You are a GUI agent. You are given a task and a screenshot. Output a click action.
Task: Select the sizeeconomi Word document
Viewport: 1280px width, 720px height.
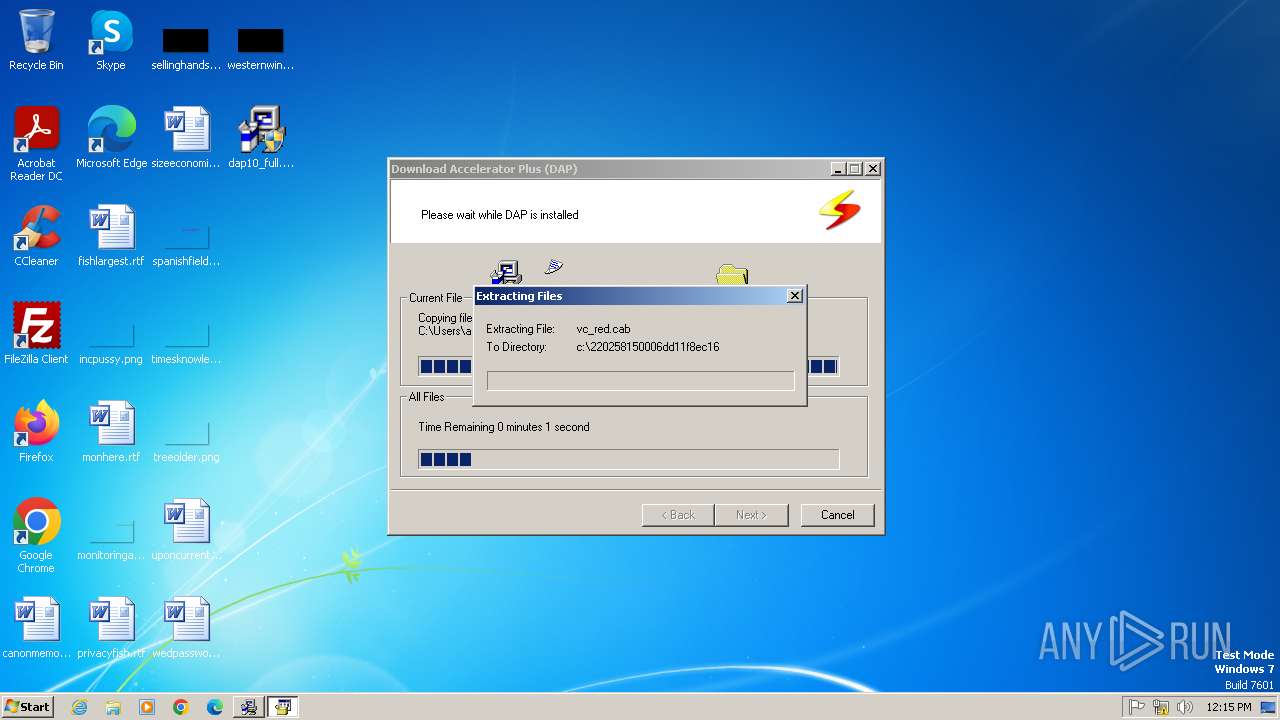click(186, 138)
